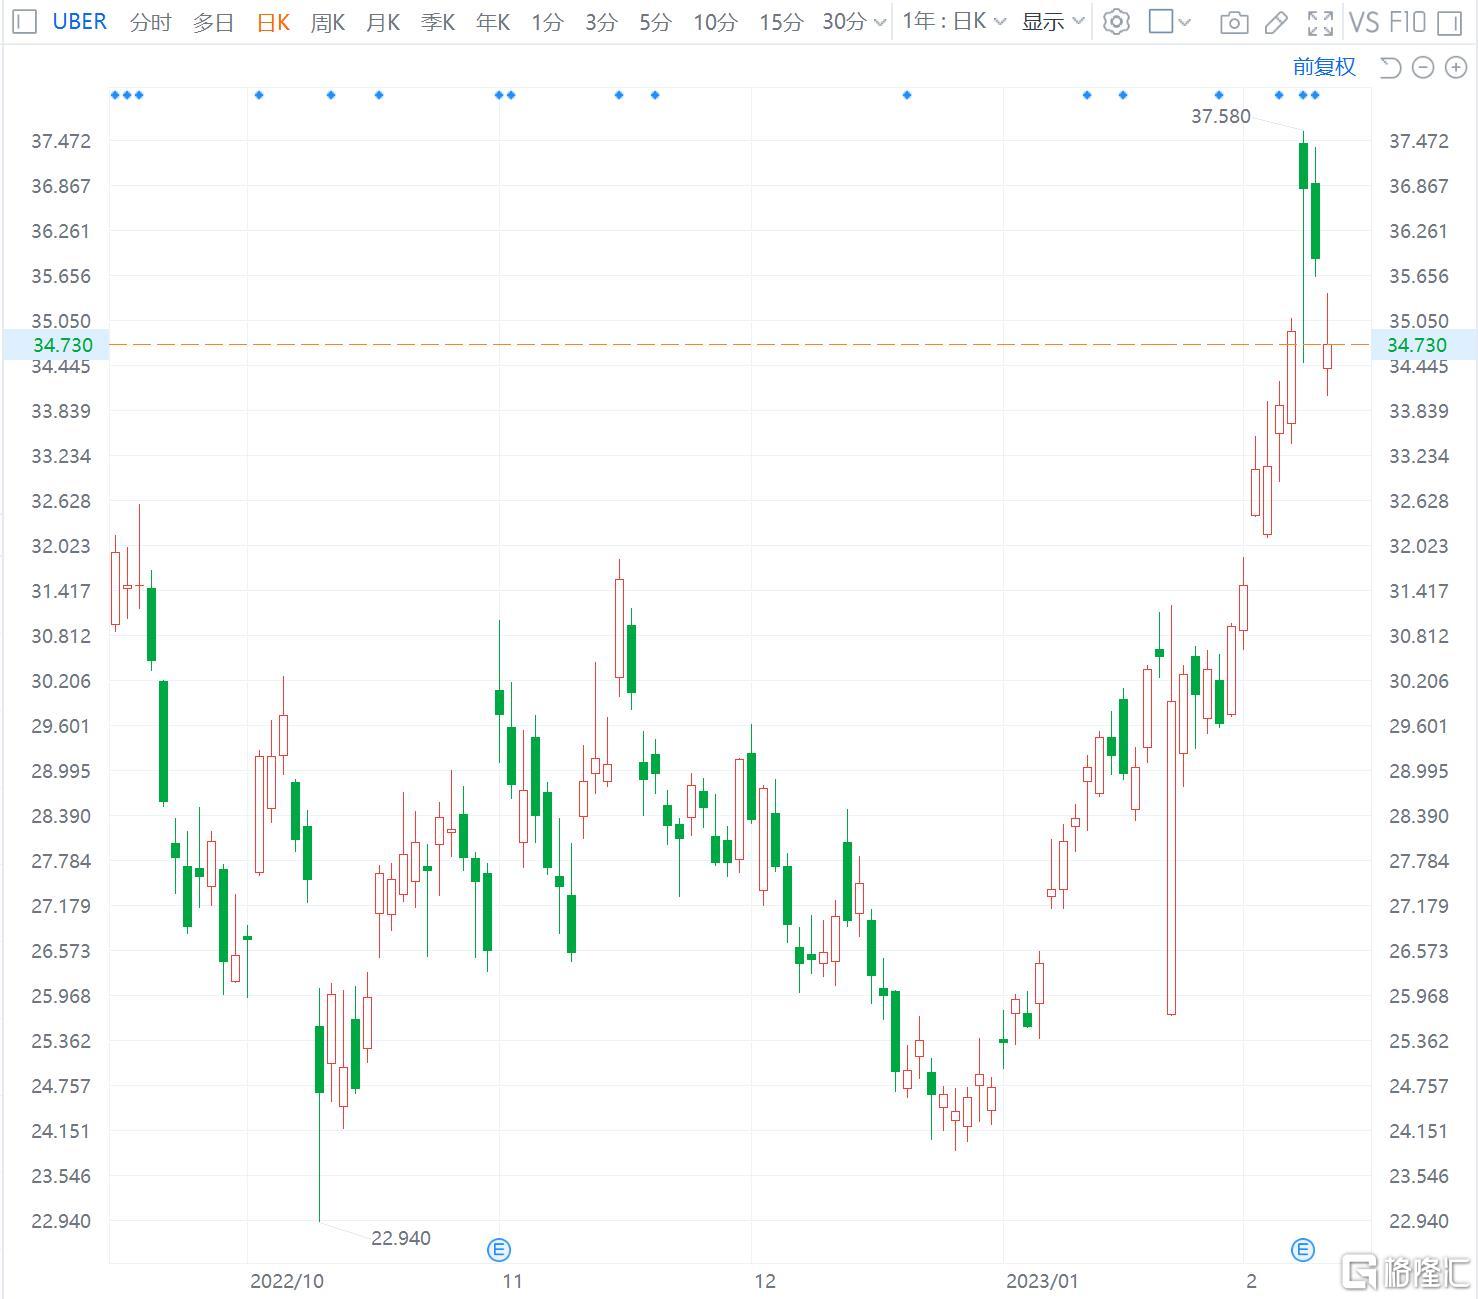Click the earnings E marker near 11
1478x1299 pixels.
point(498,1249)
